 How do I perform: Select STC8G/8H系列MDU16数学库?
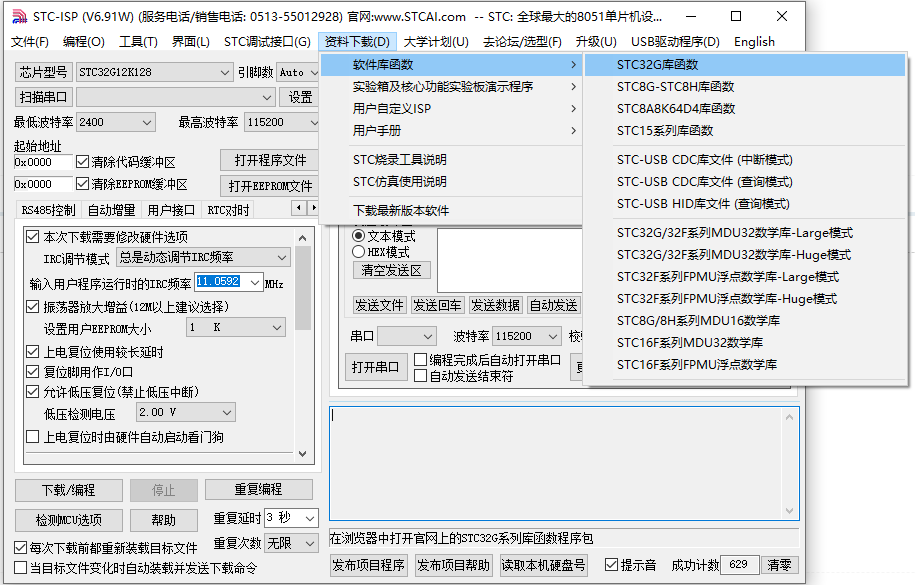tap(745, 321)
